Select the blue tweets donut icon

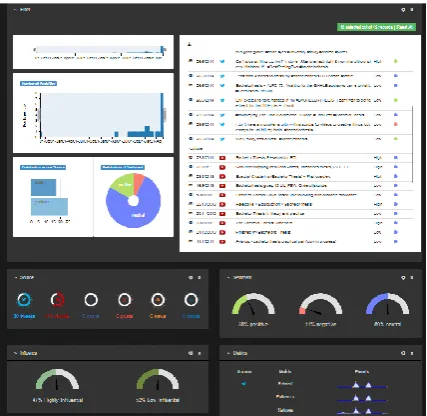pyautogui.click(x=24, y=300)
